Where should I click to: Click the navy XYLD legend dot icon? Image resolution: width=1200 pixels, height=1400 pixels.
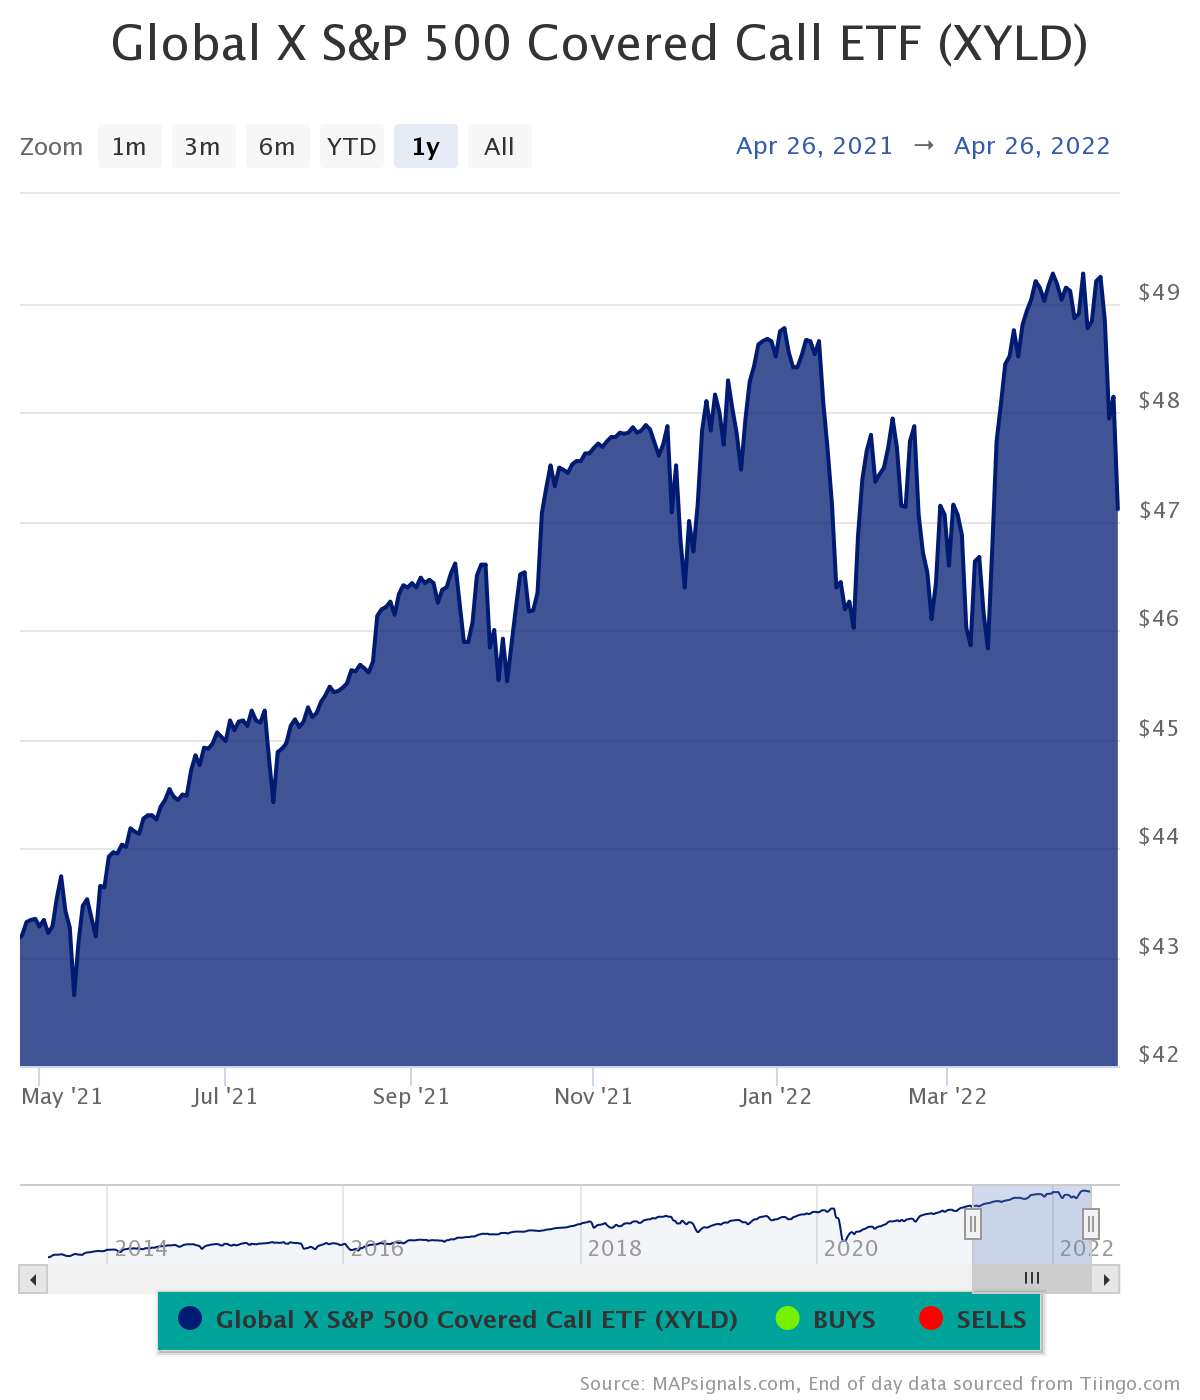coord(190,1319)
